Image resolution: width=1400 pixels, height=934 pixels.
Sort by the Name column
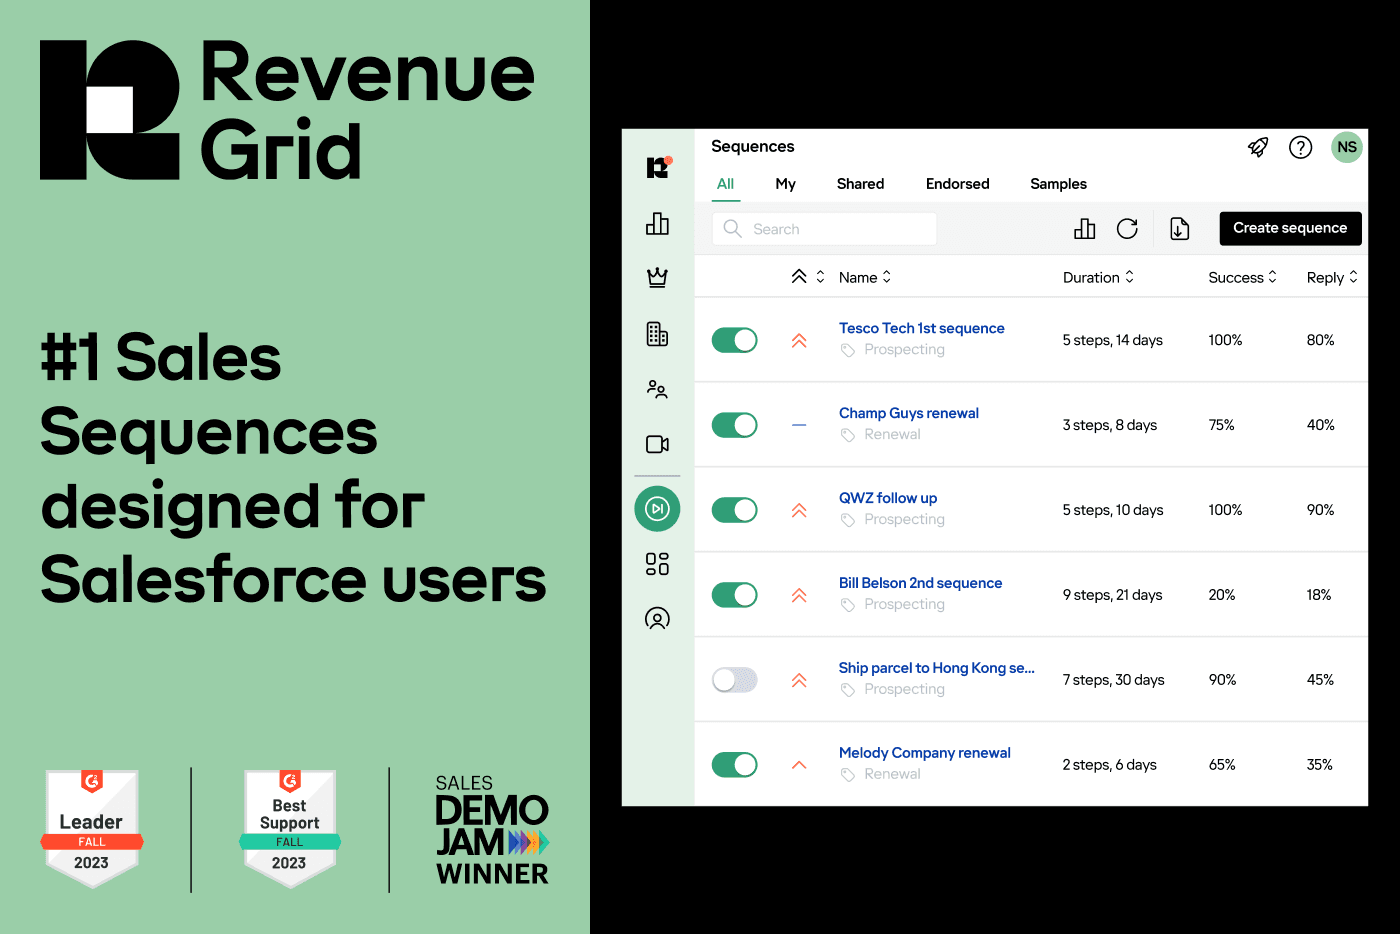pos(865,277)
